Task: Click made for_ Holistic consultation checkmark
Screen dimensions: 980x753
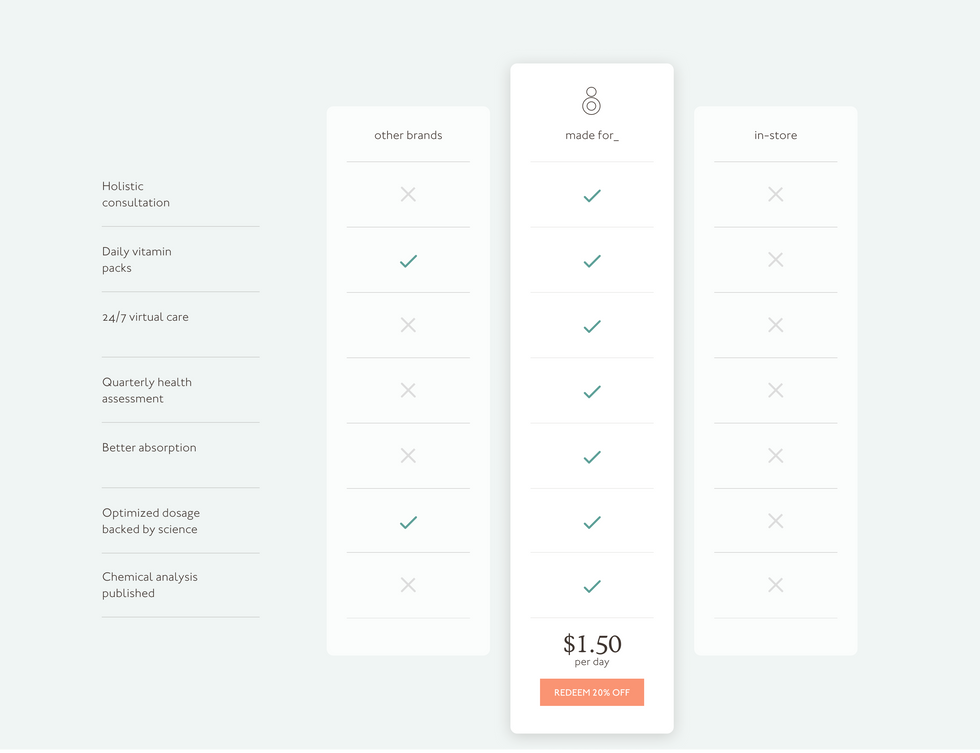Action: click(x=592, y=196)
